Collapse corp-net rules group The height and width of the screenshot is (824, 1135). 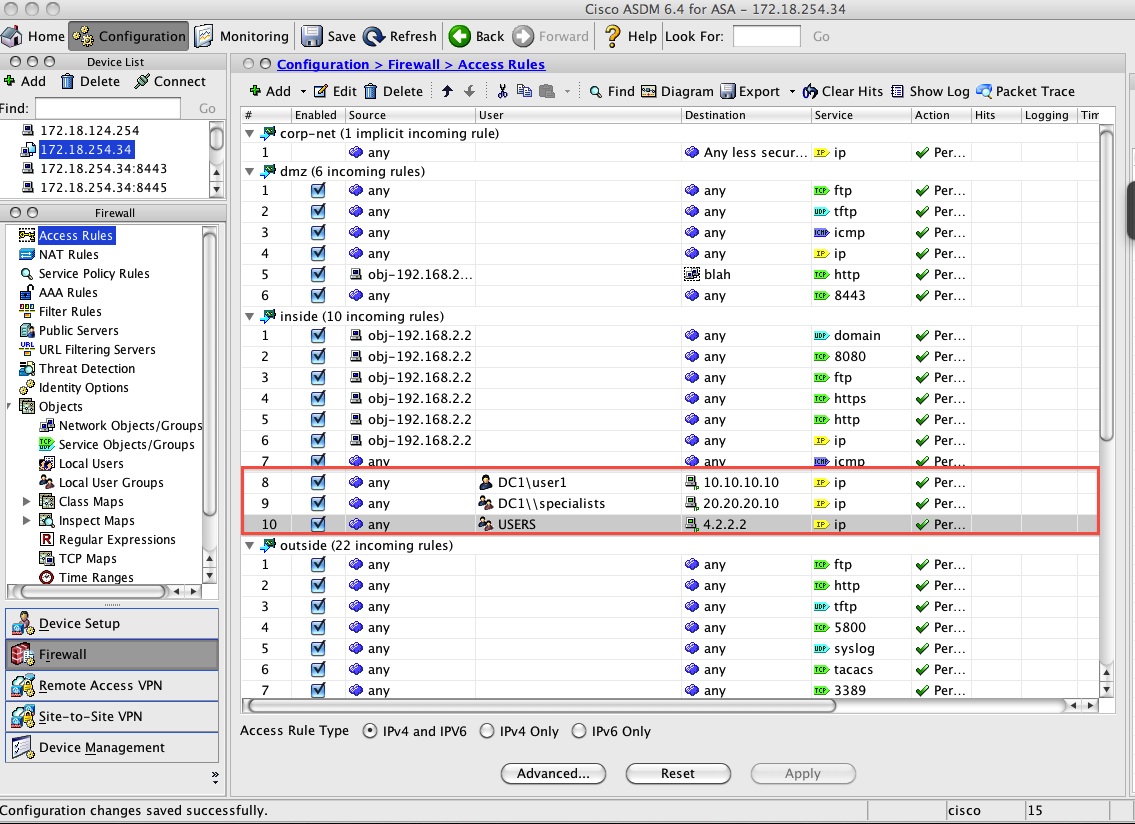coord(250,133)
